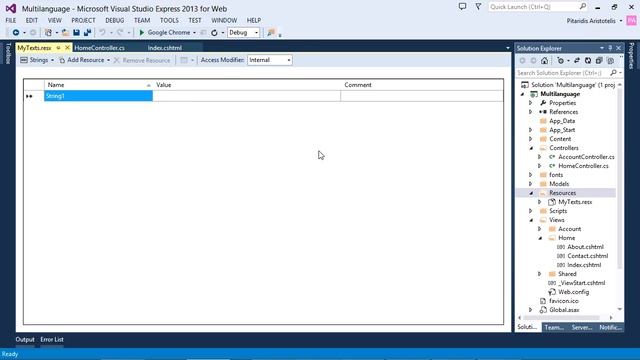640x360 pixels.
Task: Open the Properties side panel tab
Action: 631,56
